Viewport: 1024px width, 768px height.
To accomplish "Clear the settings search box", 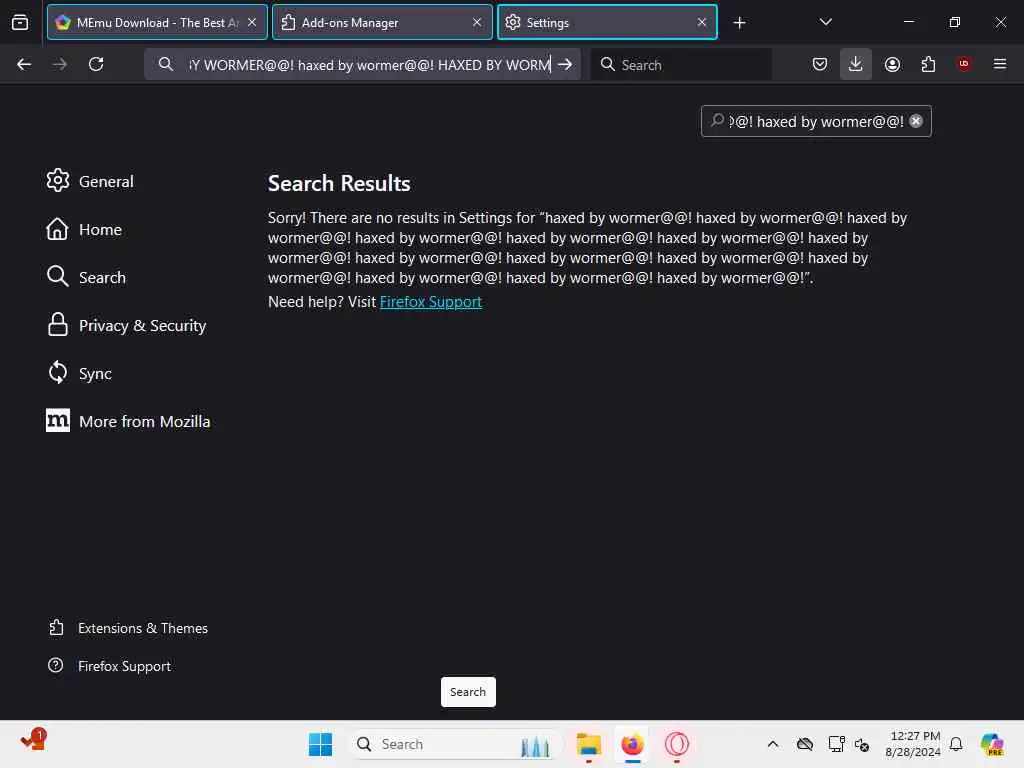I will click(x=916, y=121).
